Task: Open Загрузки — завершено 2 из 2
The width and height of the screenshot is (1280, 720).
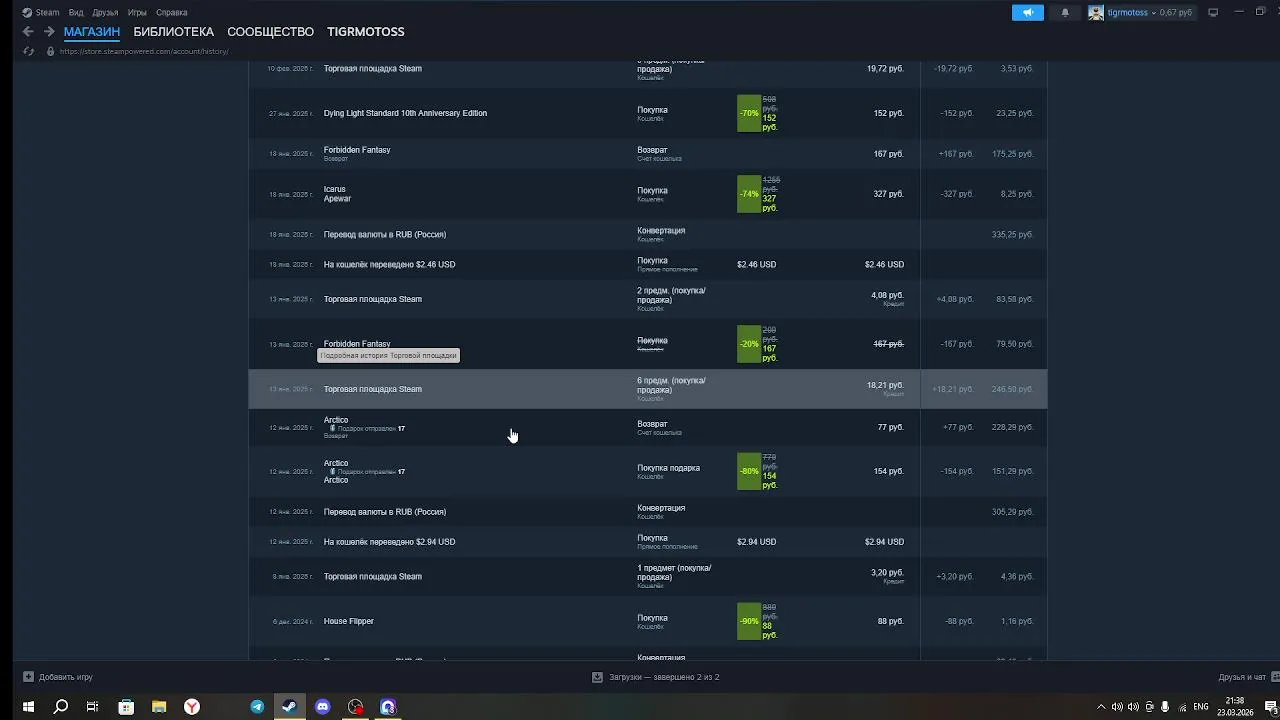Action: (656, 677)
